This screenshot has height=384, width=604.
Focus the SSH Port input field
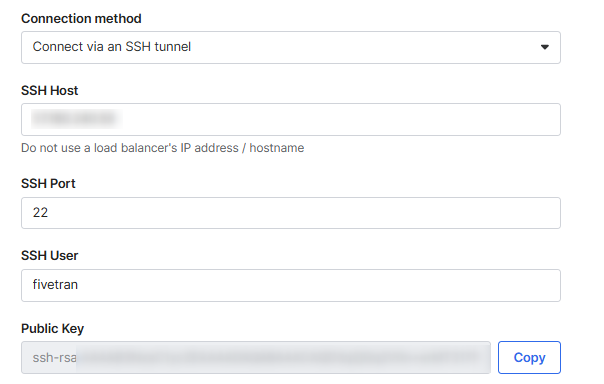[291, 213]
